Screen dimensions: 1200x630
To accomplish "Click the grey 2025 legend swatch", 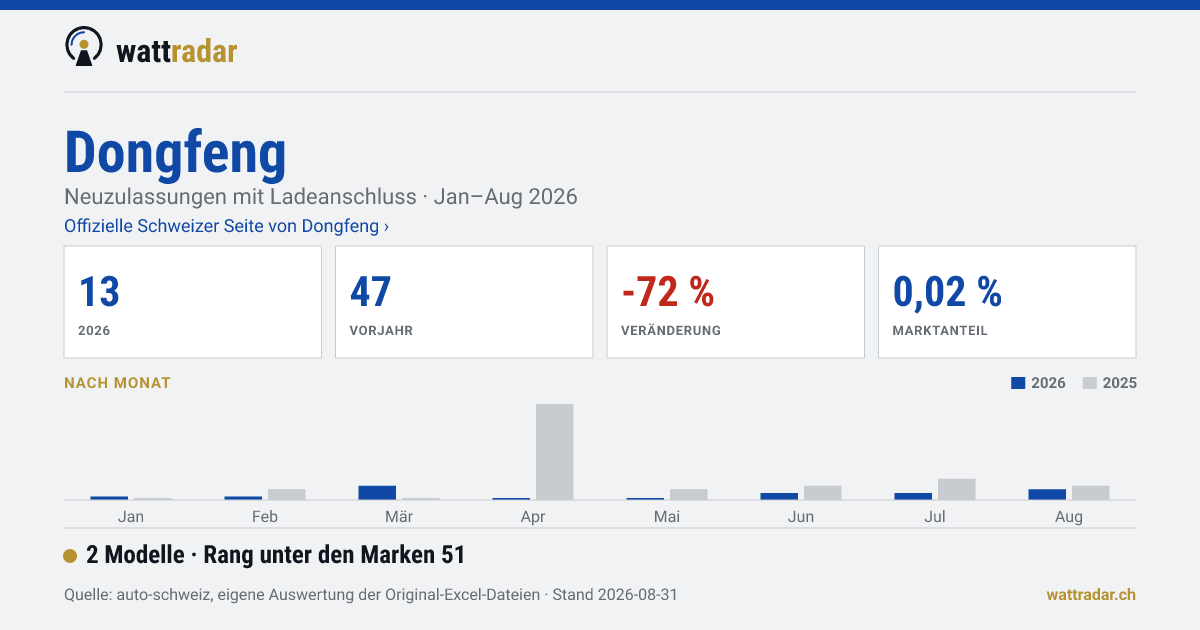I will pyautogui.click(x=1090, y=383).
